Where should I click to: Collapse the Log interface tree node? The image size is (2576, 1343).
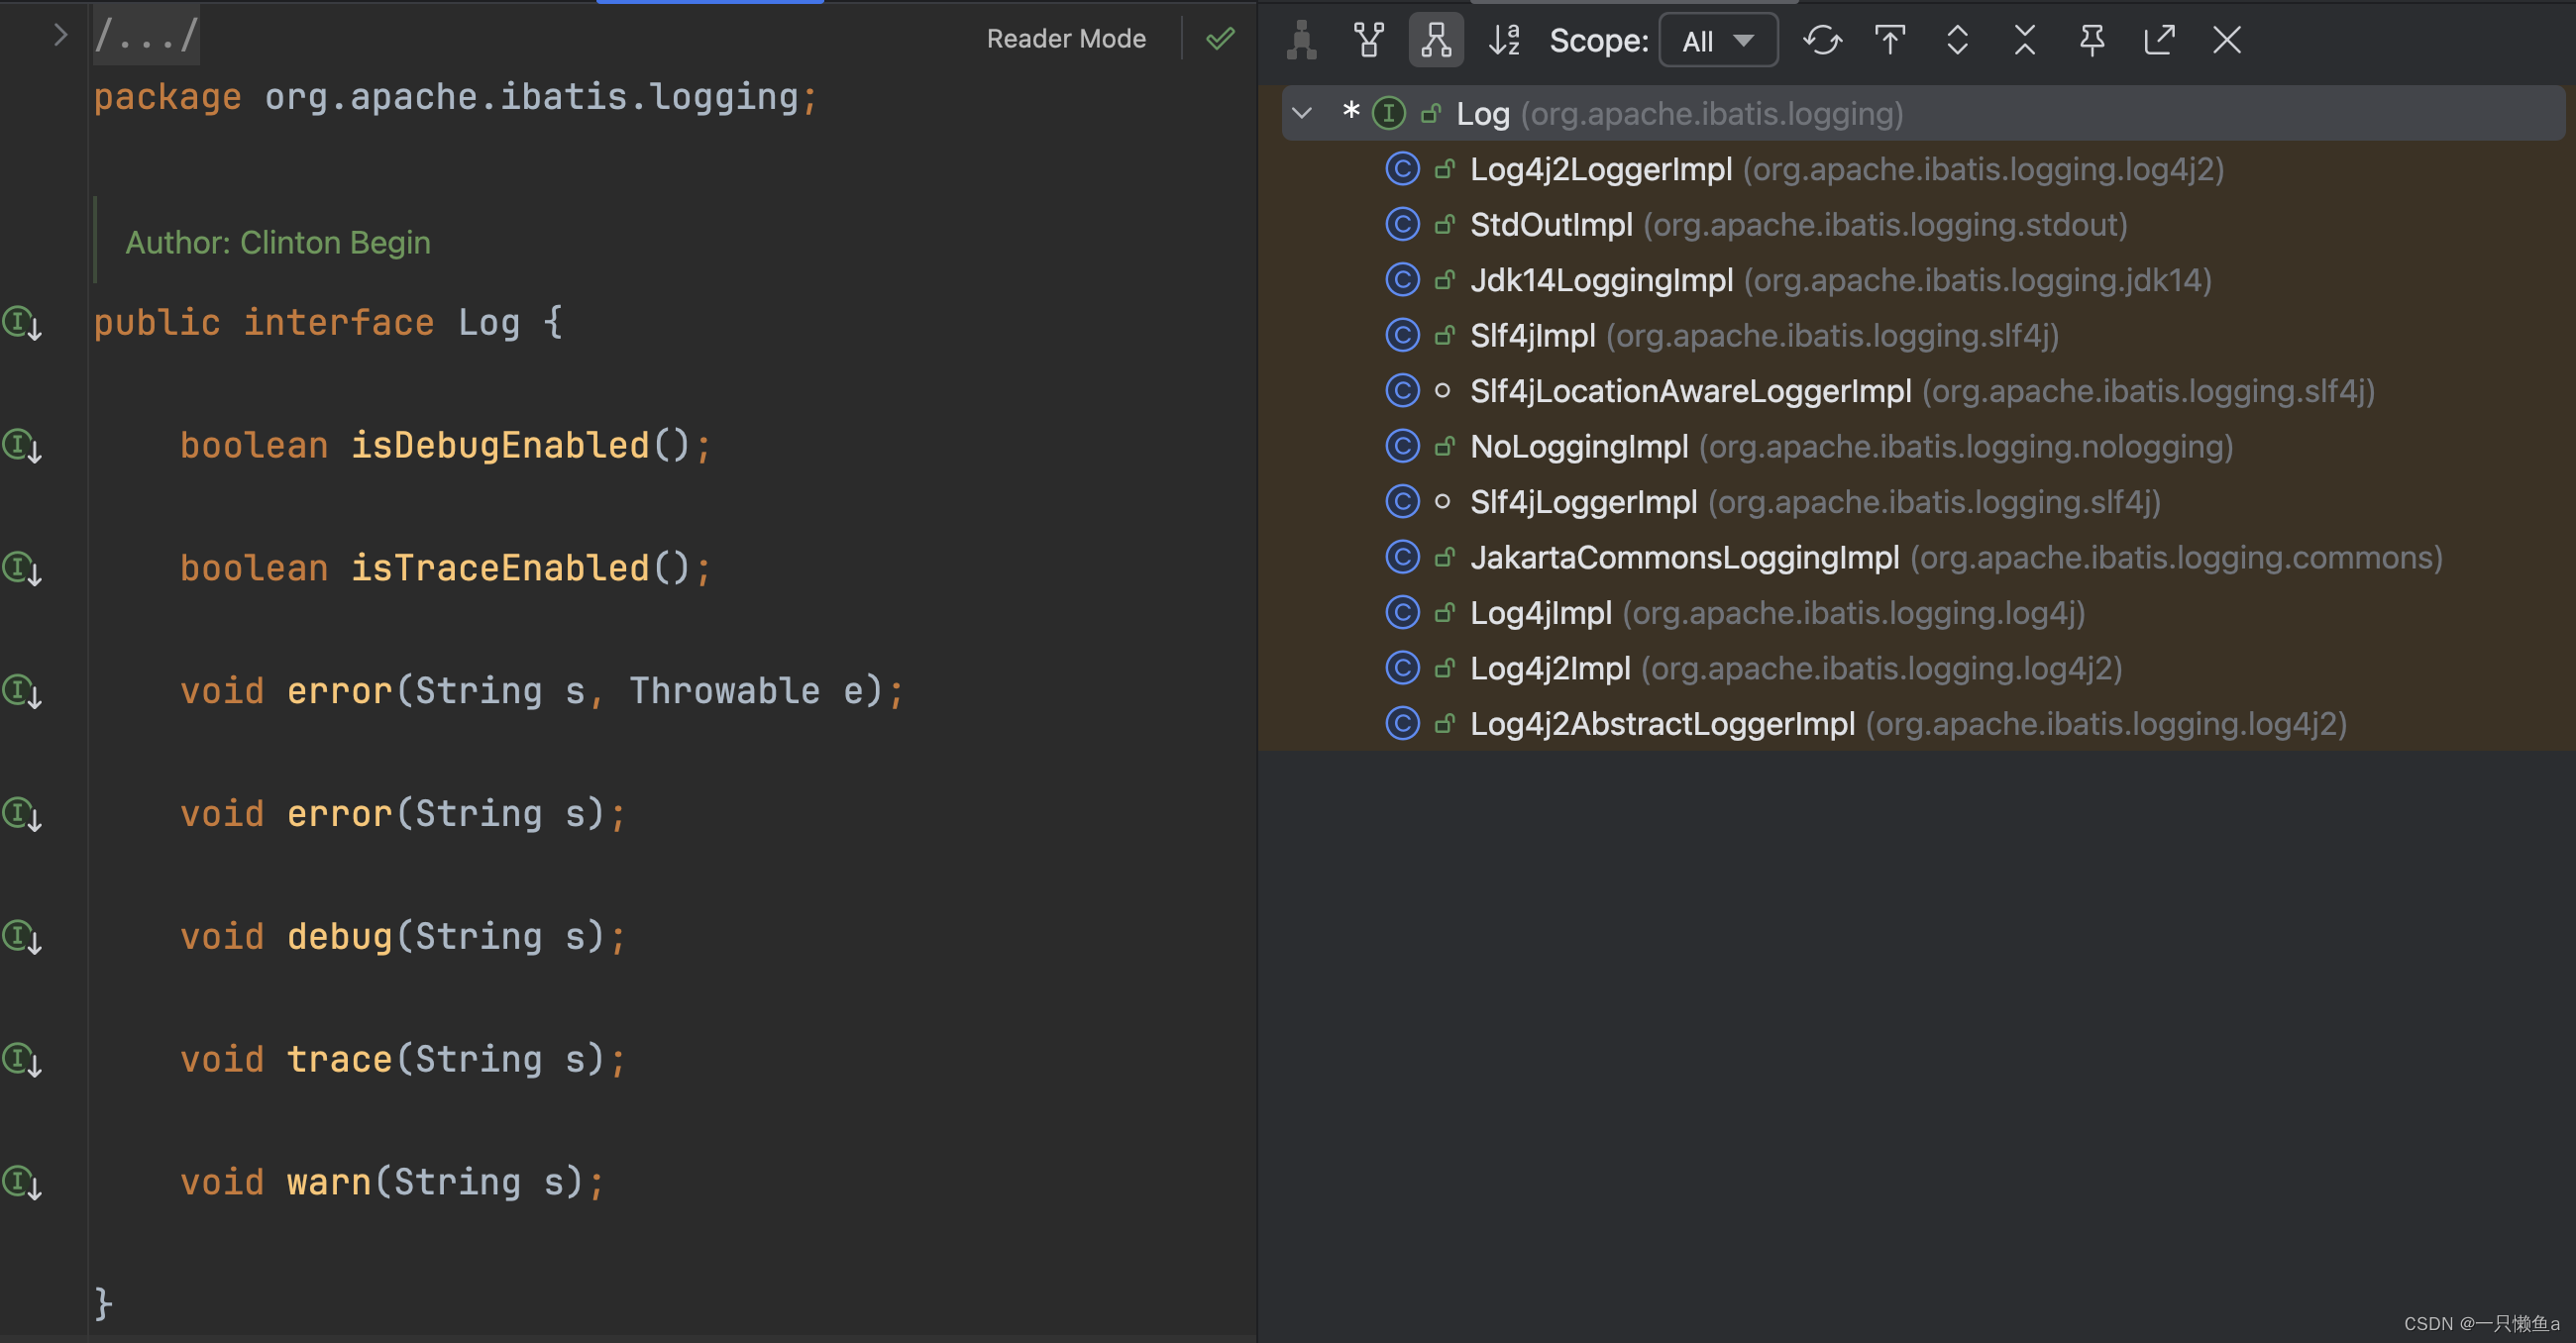point(1302,113)
